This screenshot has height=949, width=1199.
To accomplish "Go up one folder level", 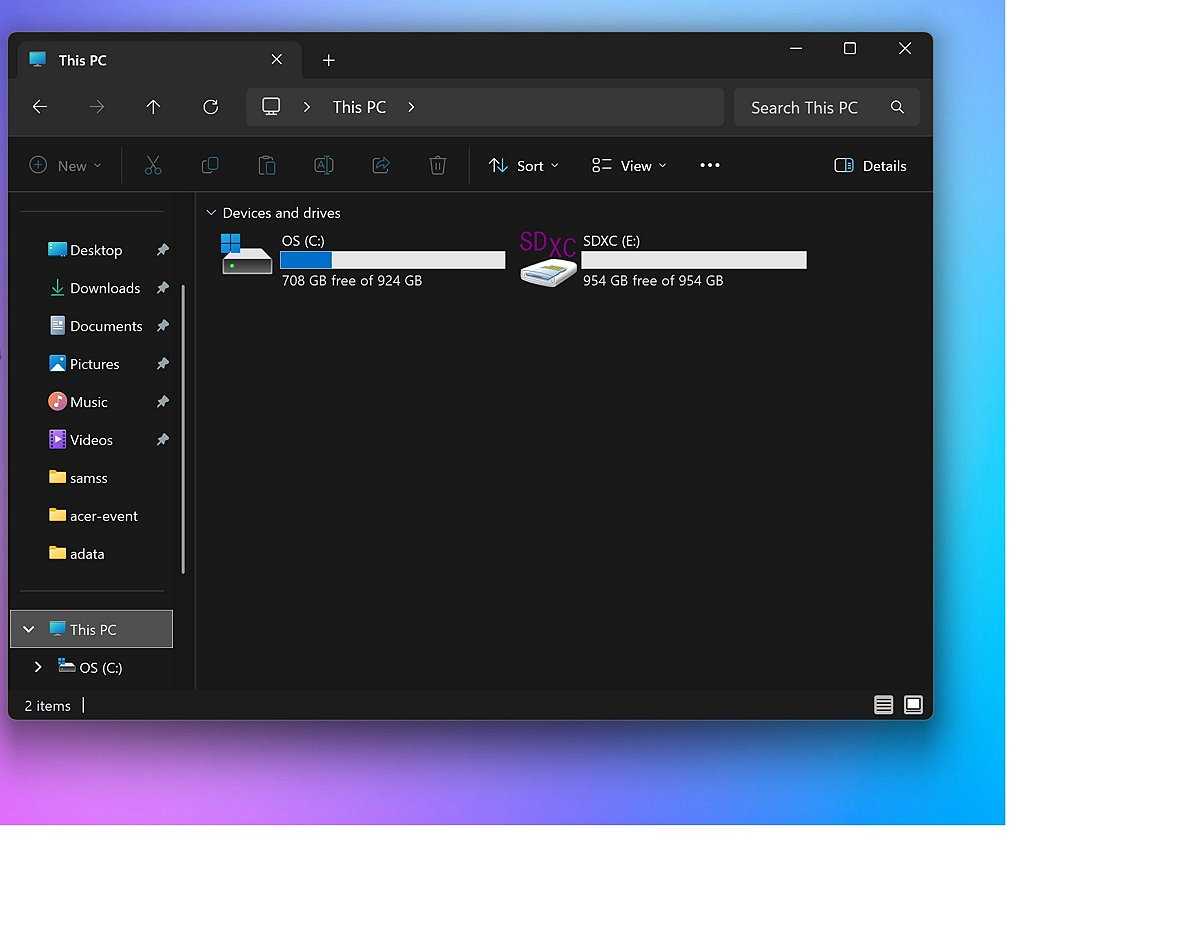I will click(153, 107).
